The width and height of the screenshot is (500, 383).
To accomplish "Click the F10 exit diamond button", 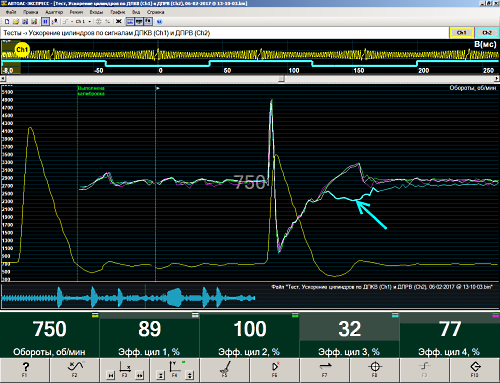I will 475,370.
